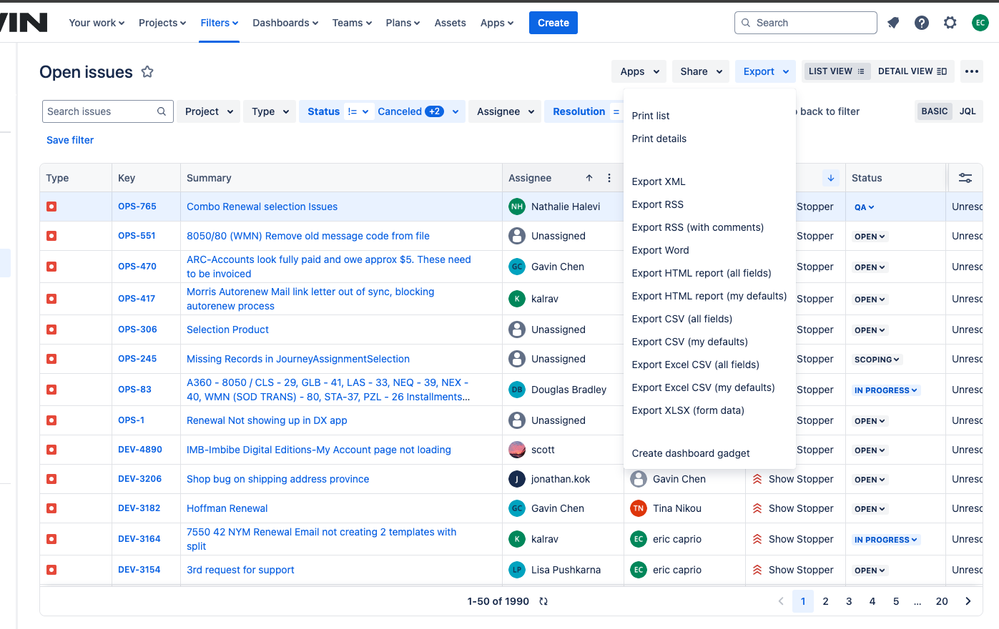Expand the Apps button next to Share
Screen dimensions: 999x629
tap(639, 71)
